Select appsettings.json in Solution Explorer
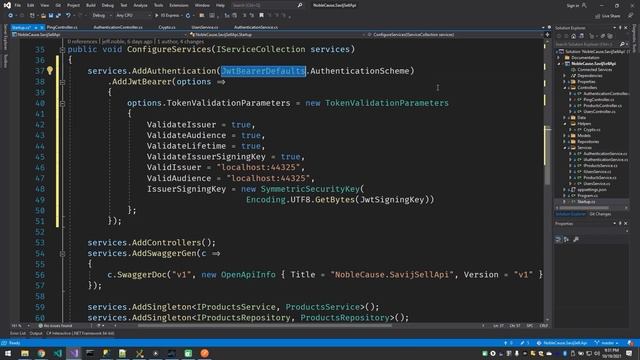This screenshot has width=640, height=360. click(x=591, y=190)
